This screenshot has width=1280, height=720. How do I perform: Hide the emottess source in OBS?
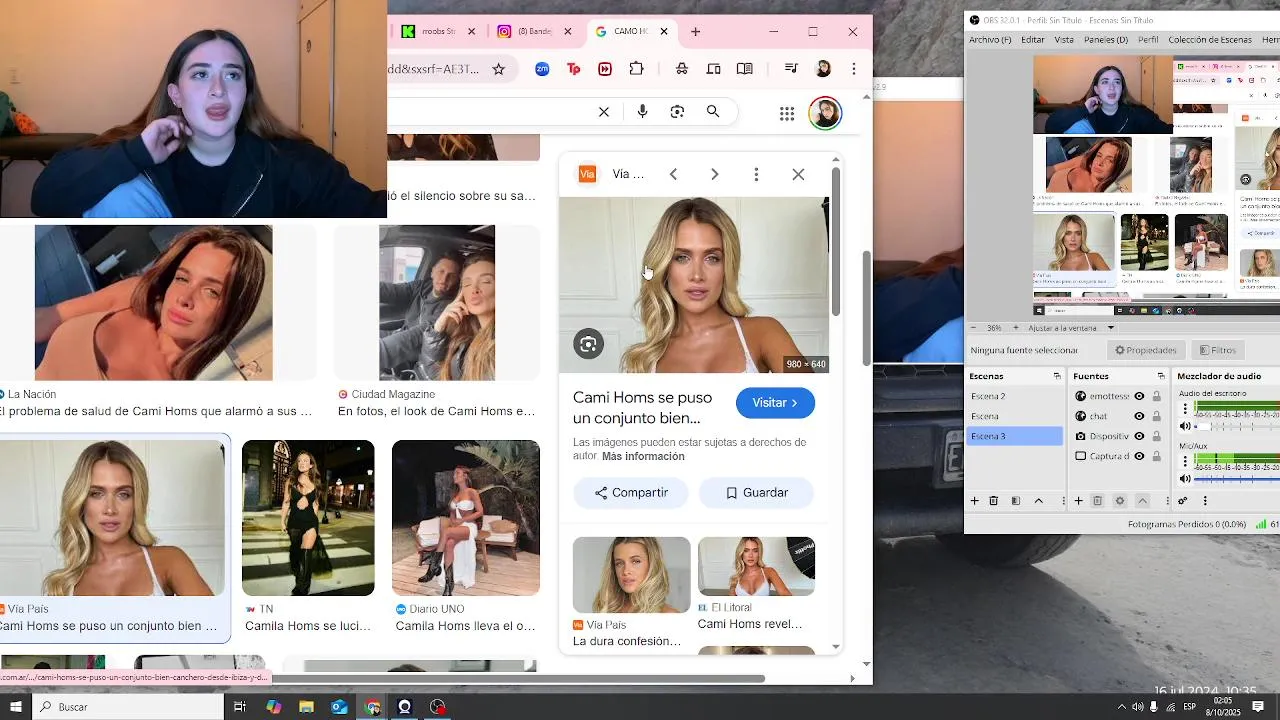(x=1139, y=396)
